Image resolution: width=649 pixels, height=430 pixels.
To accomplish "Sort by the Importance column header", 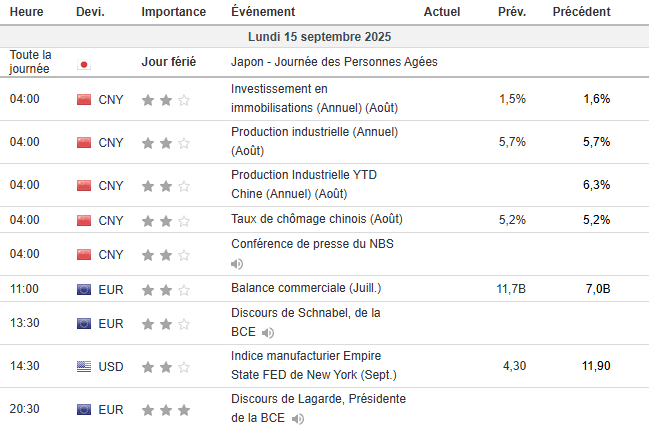I will (174, 12).
